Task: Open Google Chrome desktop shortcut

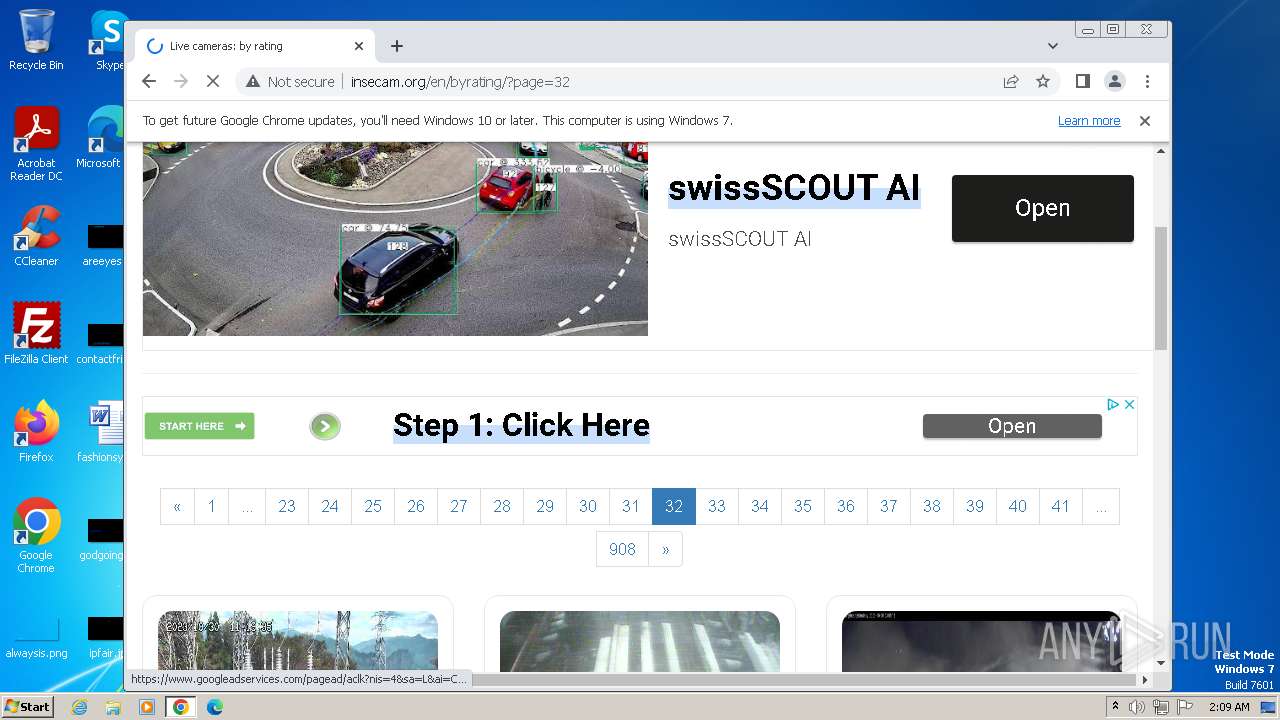Action: pos(36,536)
